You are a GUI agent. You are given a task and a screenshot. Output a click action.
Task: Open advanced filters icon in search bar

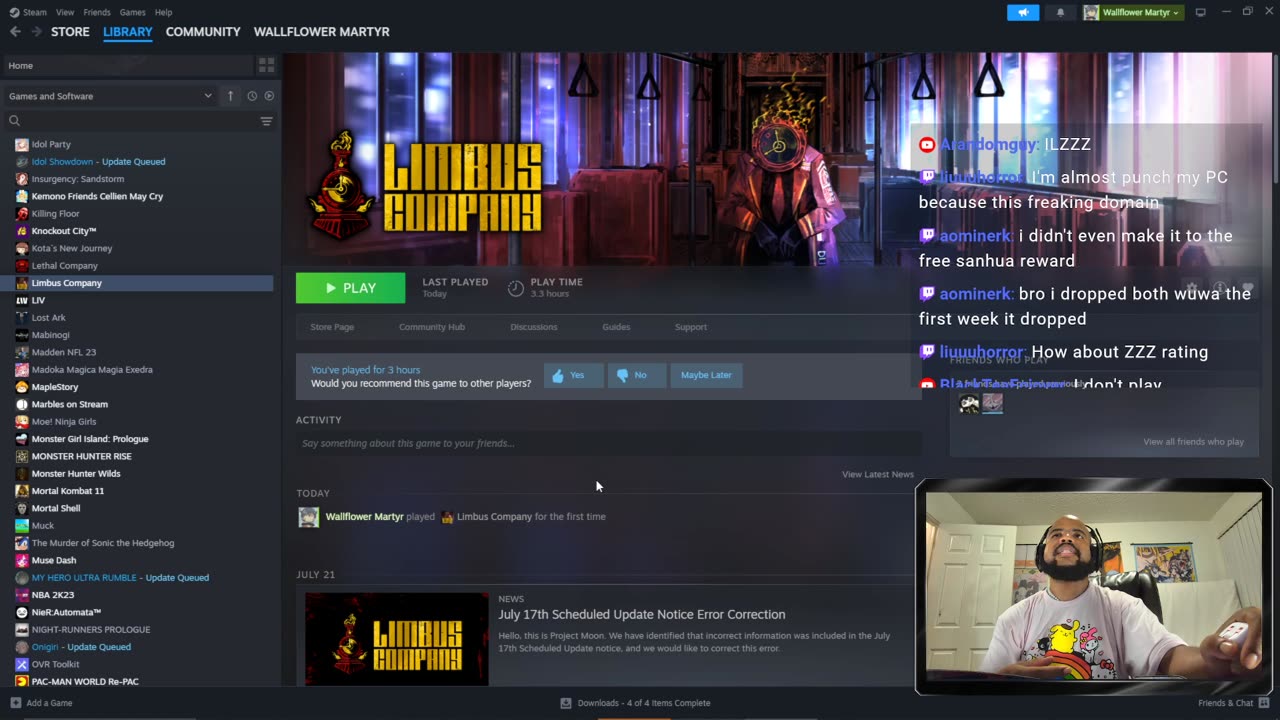(266, 121)
